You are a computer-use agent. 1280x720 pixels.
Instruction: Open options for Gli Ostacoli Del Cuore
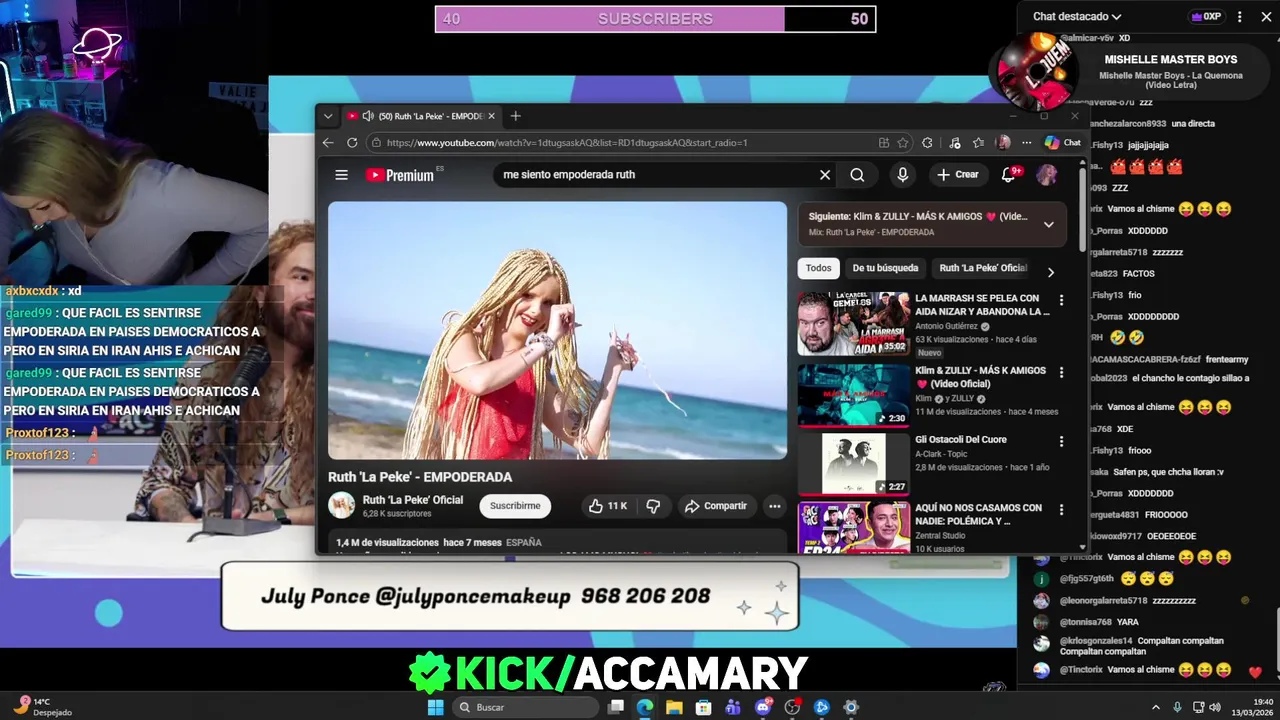tap(1061, 441)
